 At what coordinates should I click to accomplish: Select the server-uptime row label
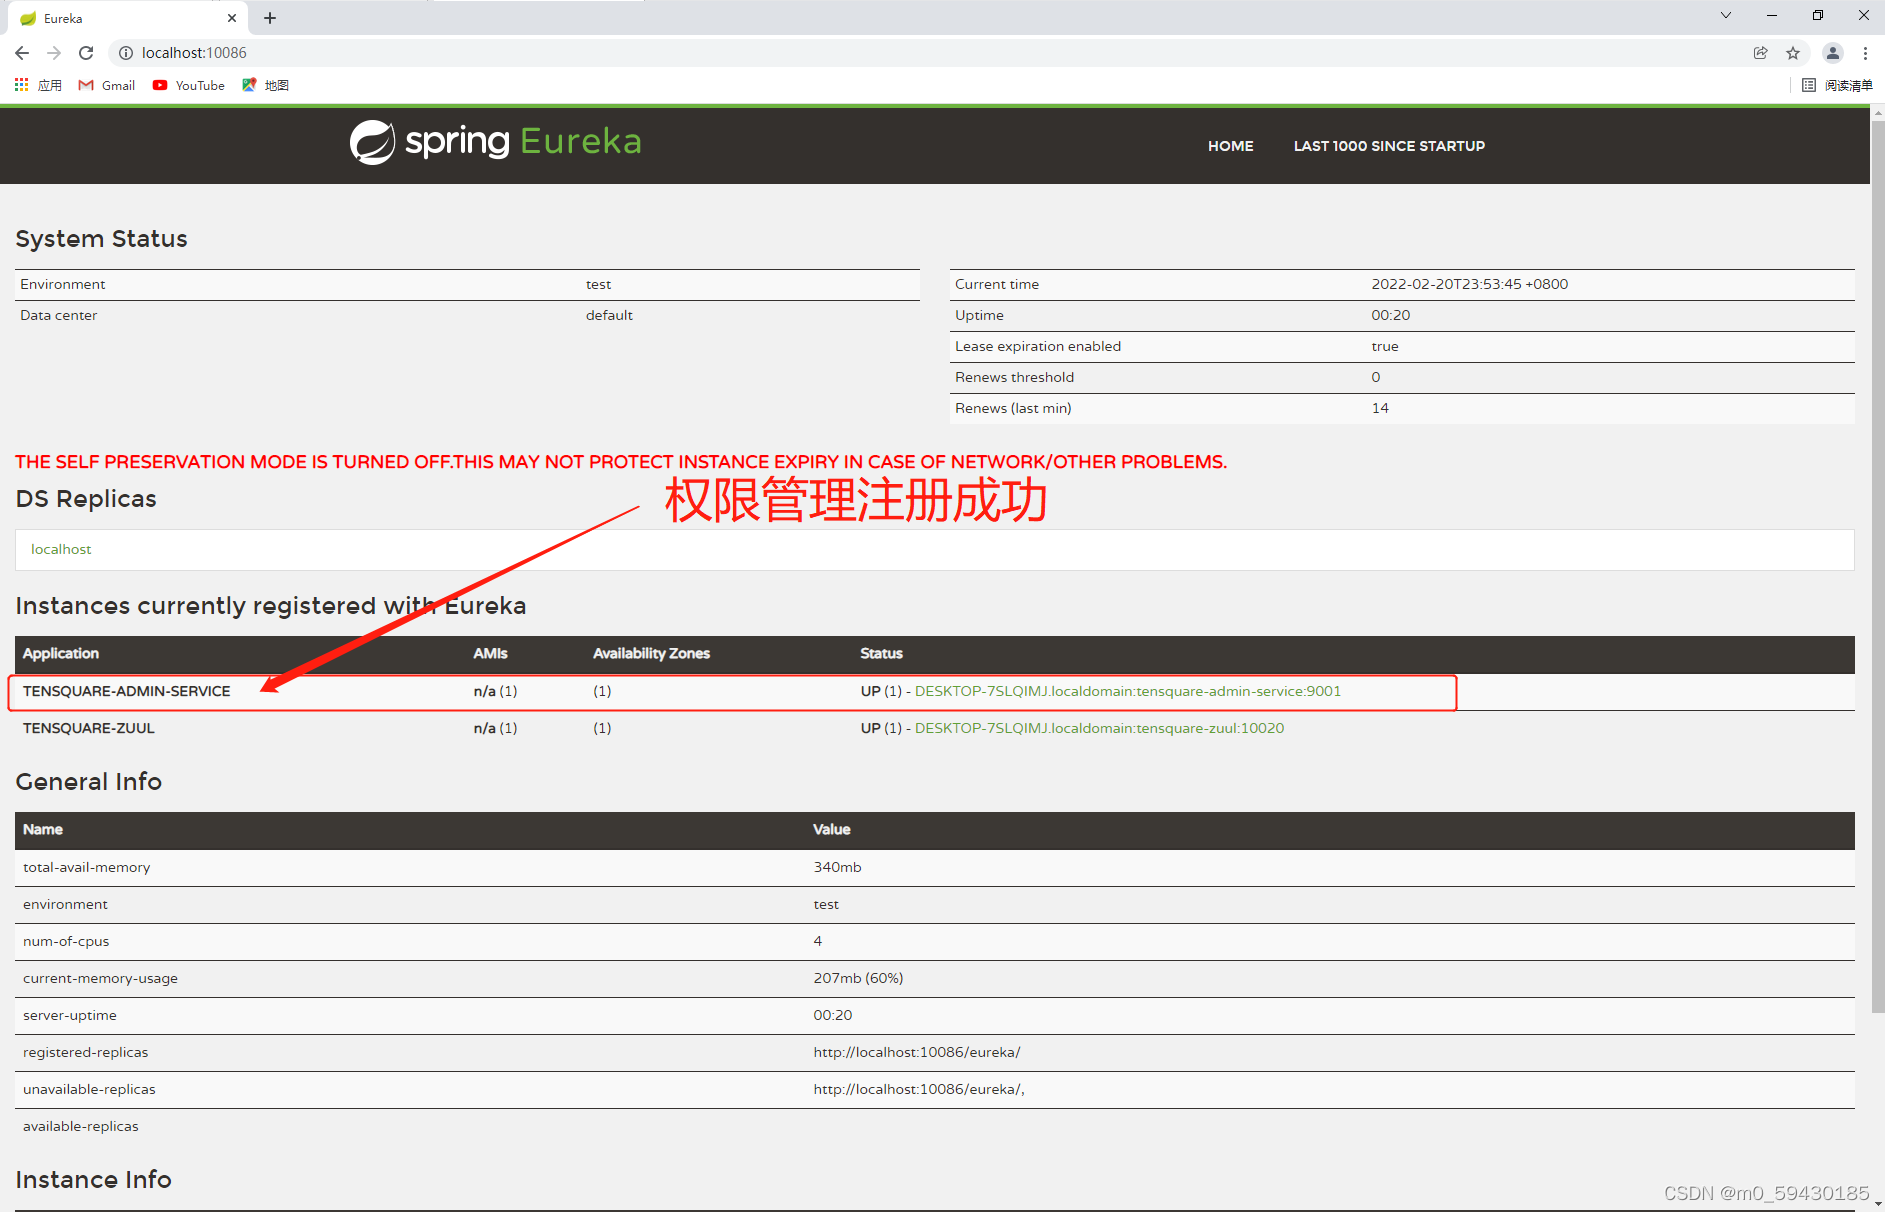pos(70,1015)
